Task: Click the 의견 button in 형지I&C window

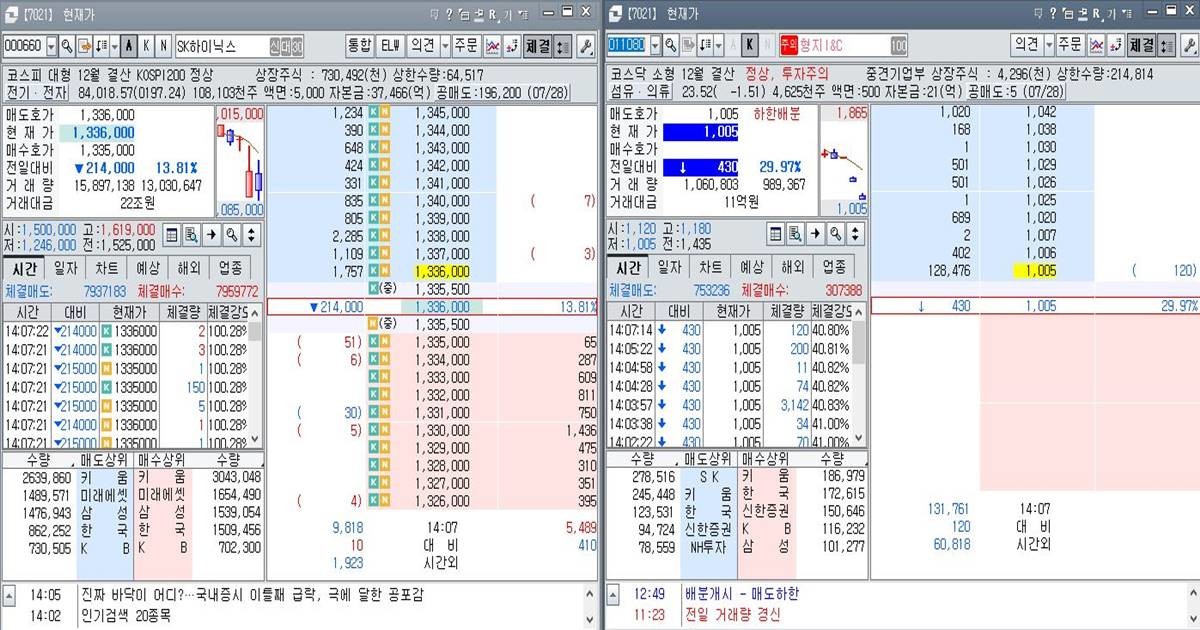Action: coord(1026,46)
